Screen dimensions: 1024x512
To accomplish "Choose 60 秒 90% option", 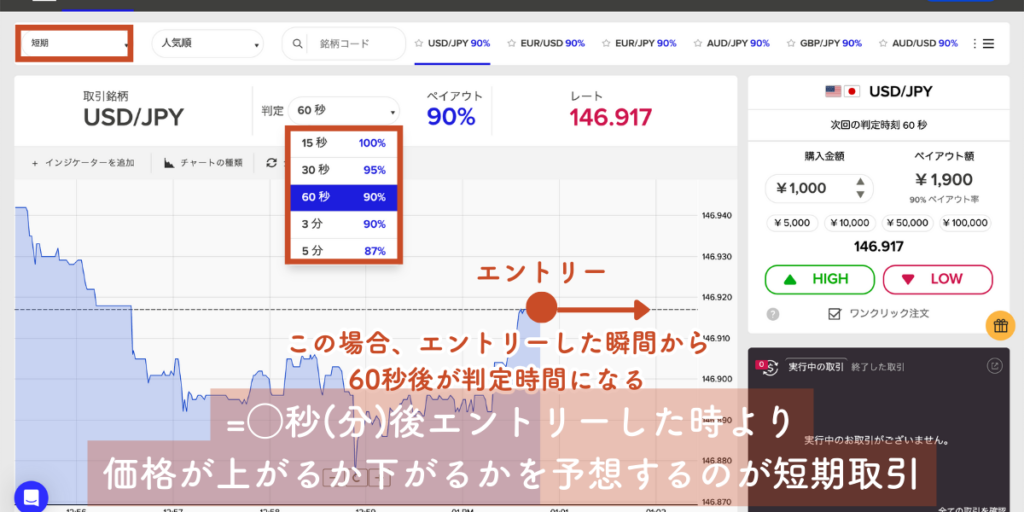I will [x=344, y=197].
